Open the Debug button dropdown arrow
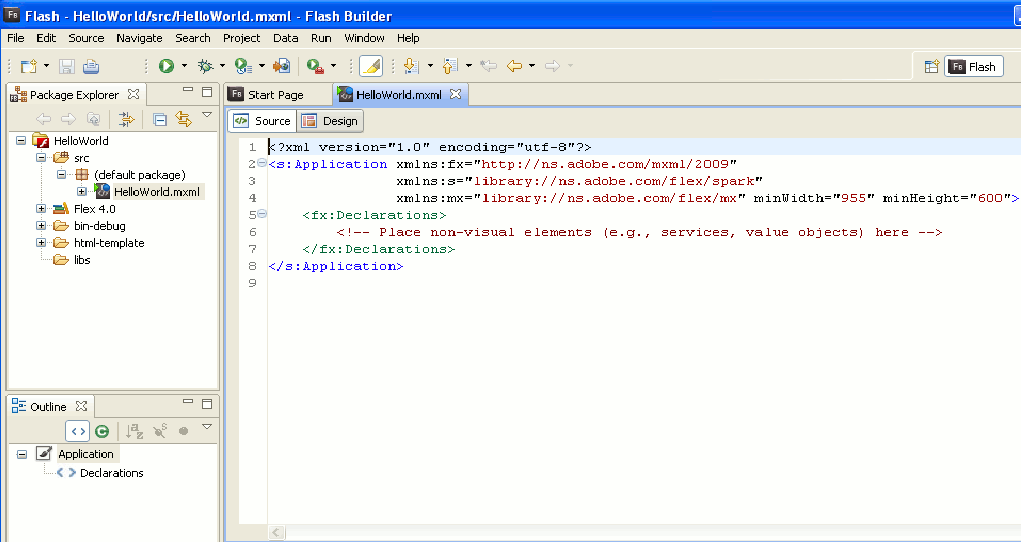 pyautogui.click(x=223, y=66)
